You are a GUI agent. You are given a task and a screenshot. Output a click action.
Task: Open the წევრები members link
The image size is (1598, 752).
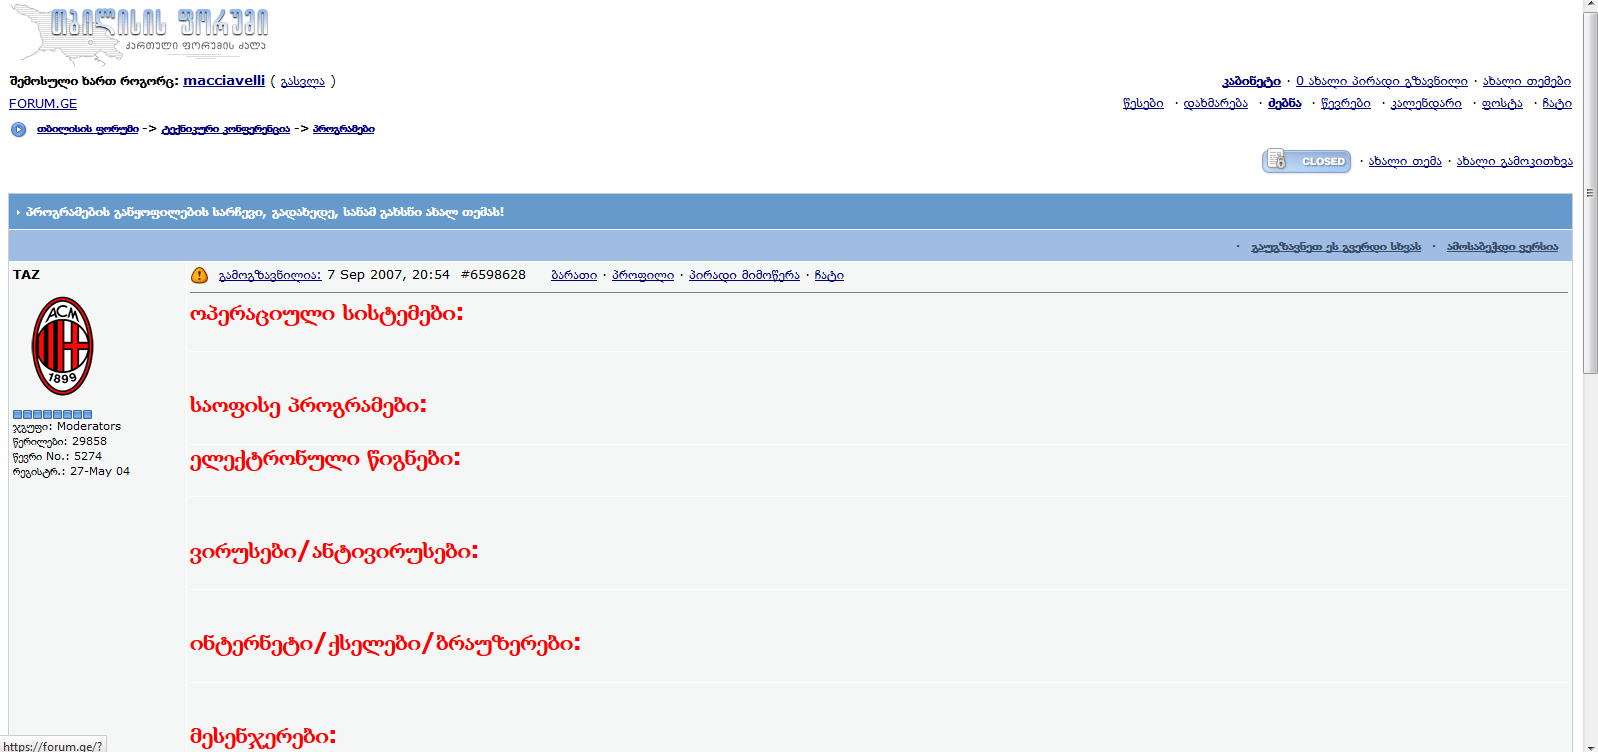[x=1346, y=104]
